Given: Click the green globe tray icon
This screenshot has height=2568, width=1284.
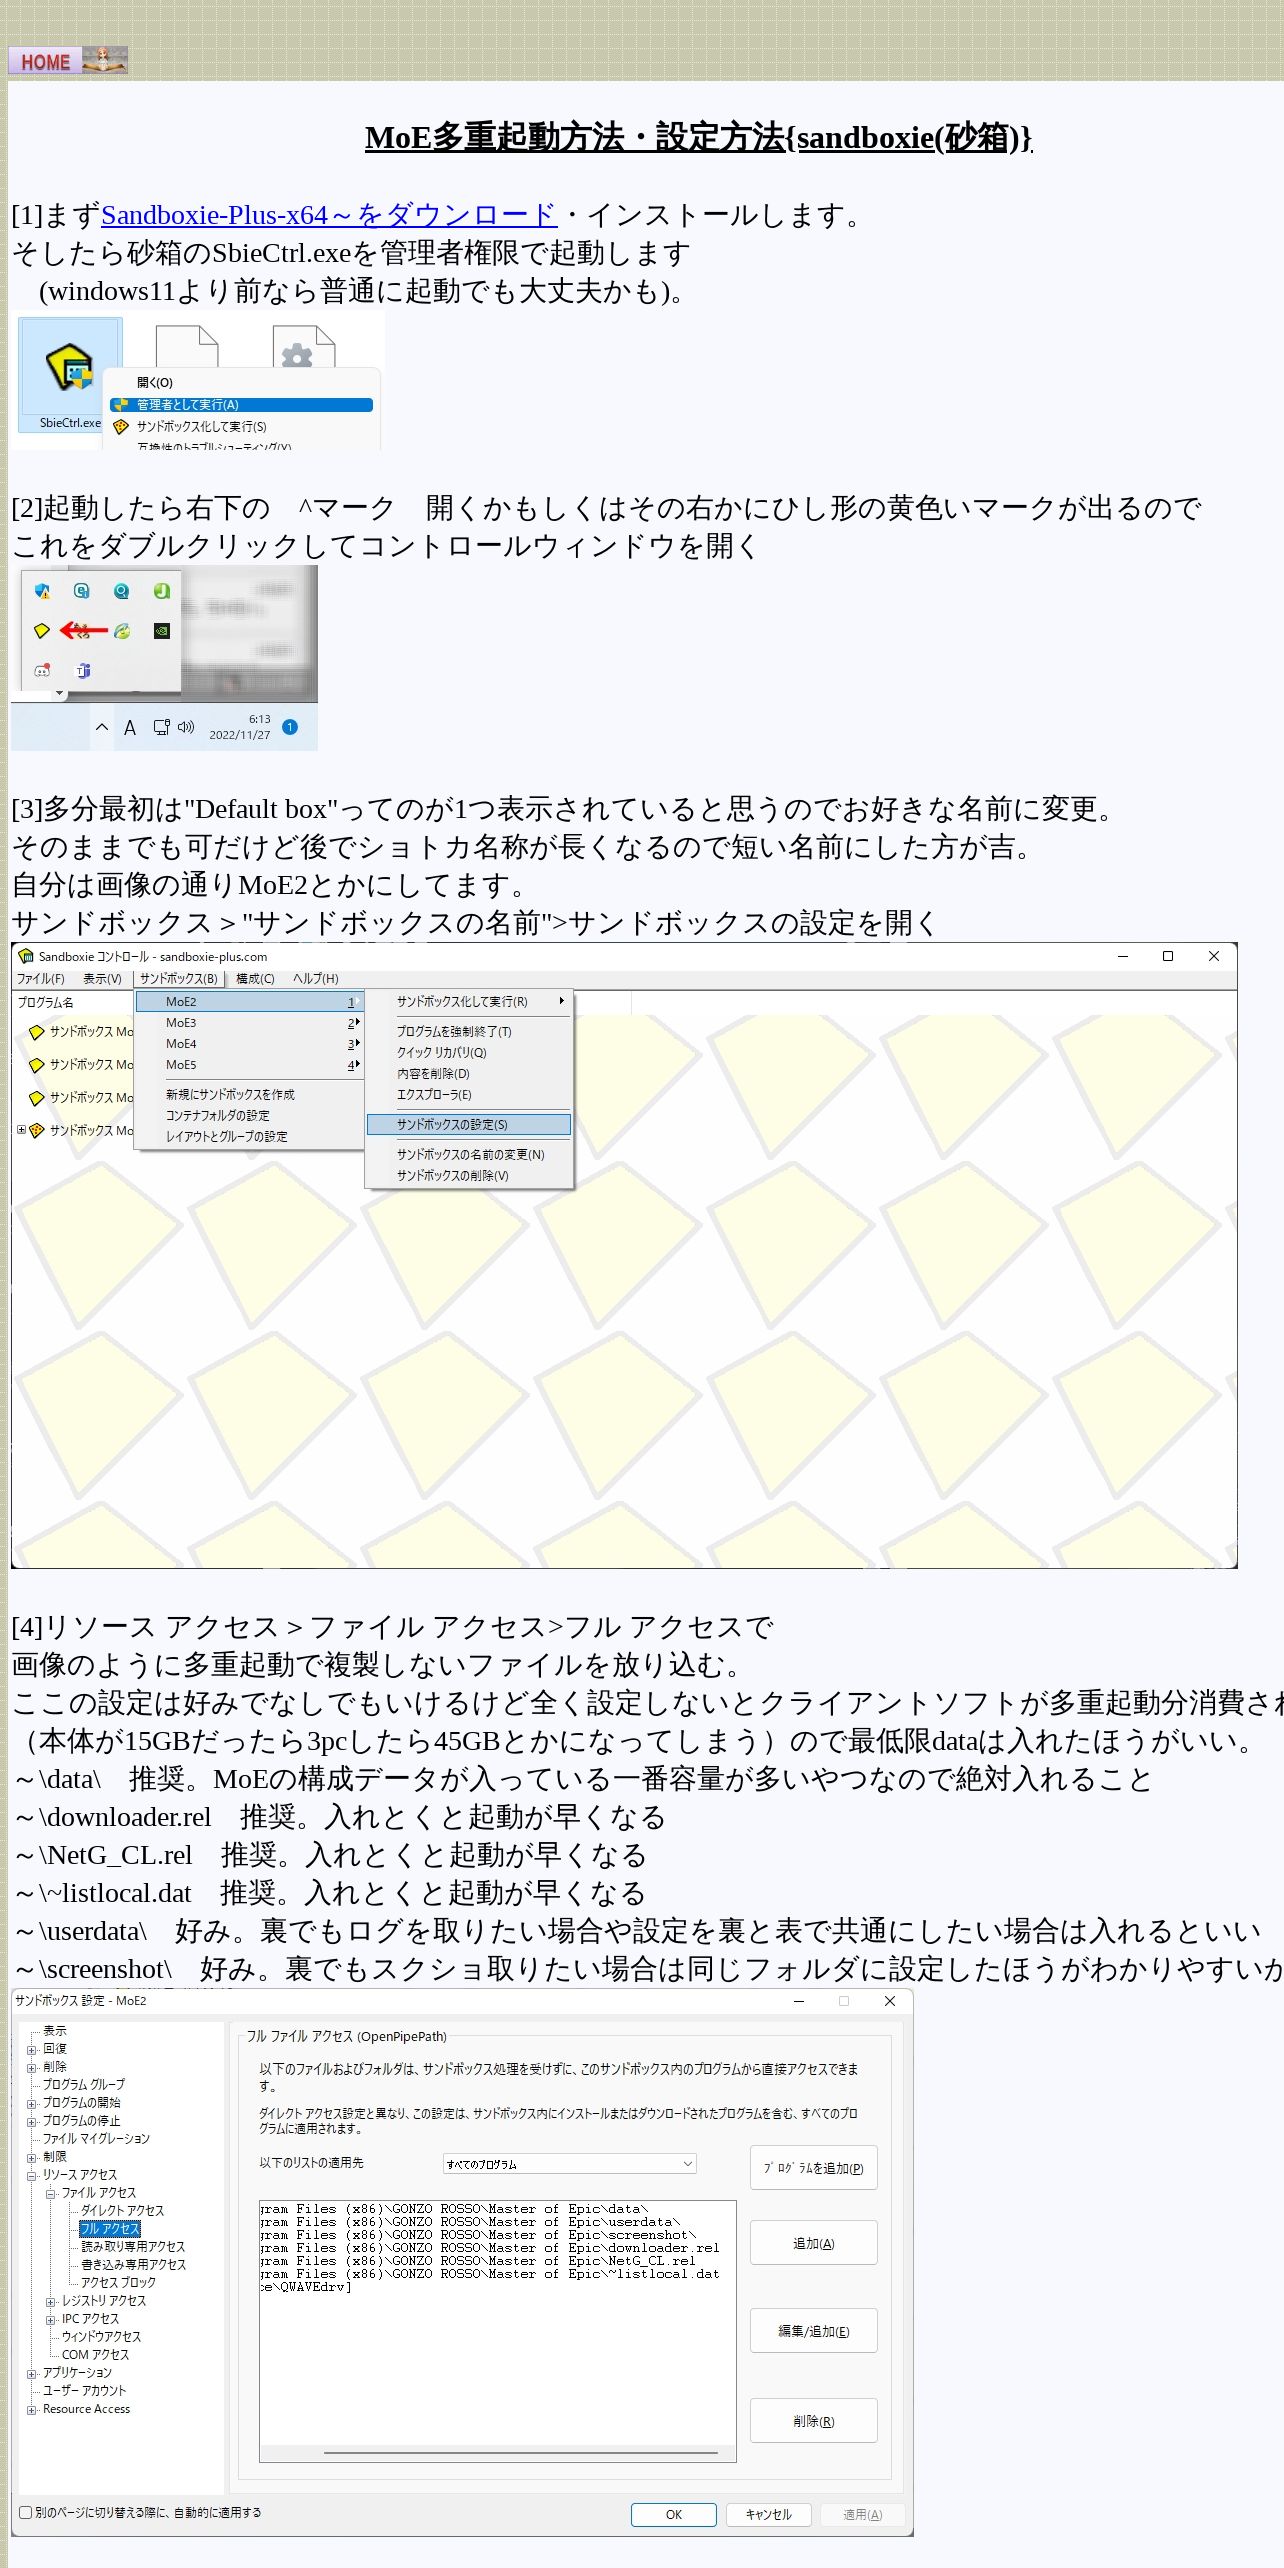Looking at the screenshot, I should pos(122,631).
